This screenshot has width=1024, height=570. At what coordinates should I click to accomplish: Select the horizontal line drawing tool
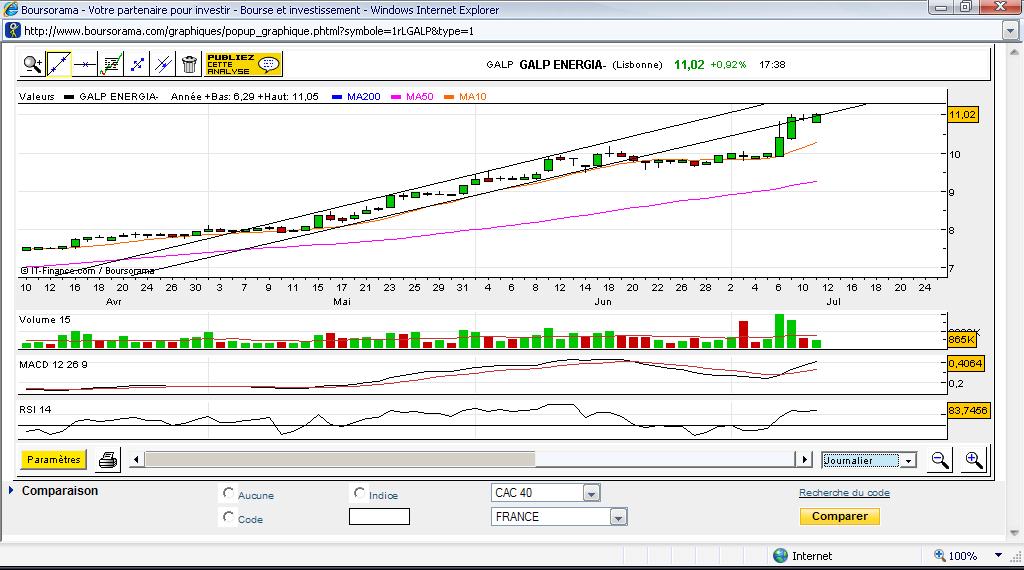(x=85, y=64)
